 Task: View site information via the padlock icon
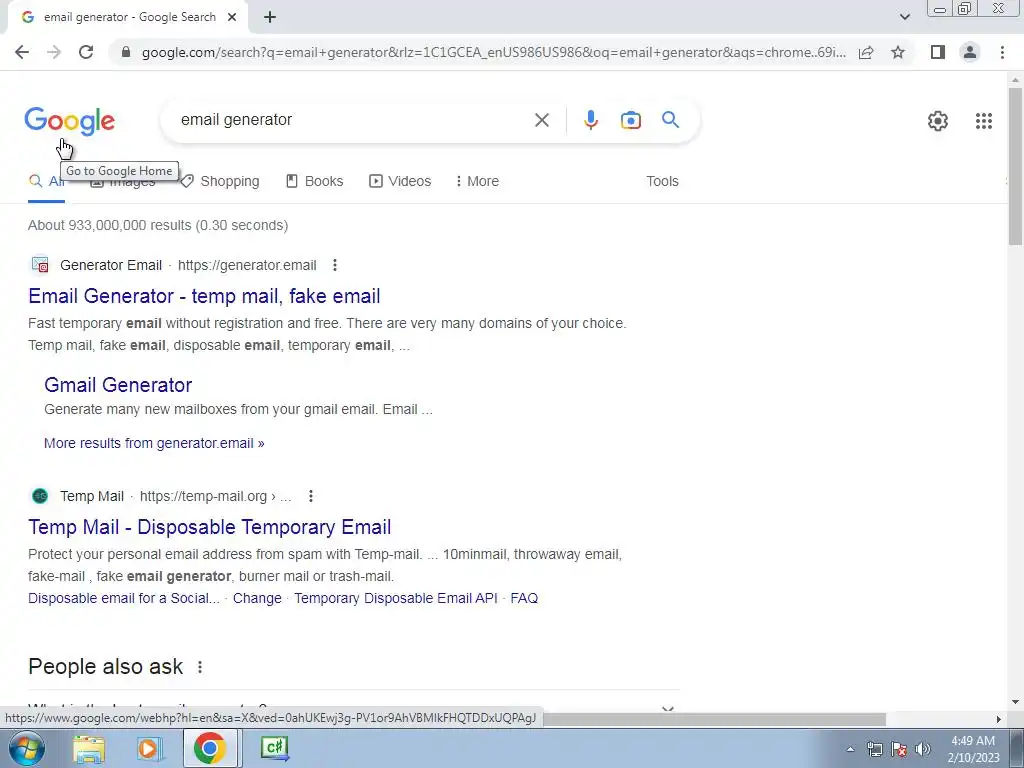(126, 52)
